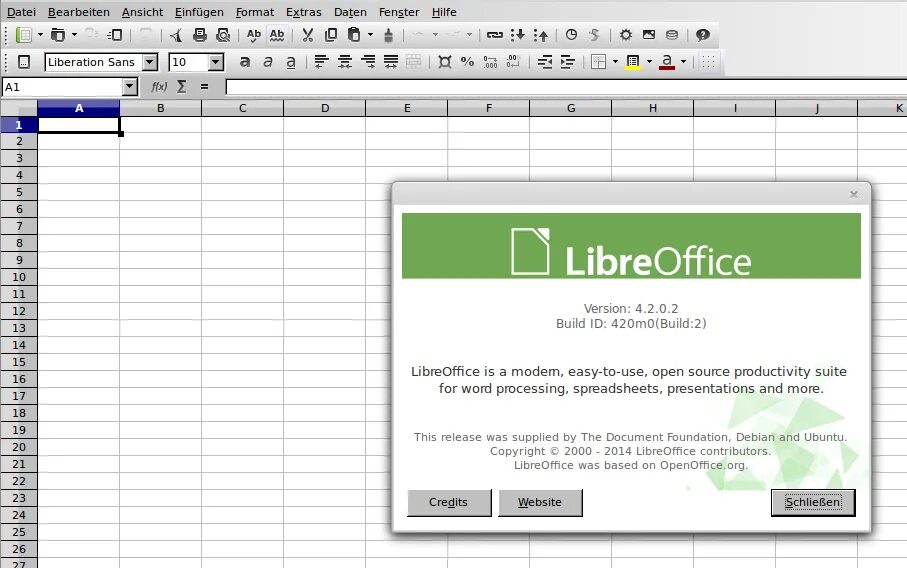Viewport: 907px width, 568px height.
Task: Toggle Justified alignment
Action: tap(391, 62)
